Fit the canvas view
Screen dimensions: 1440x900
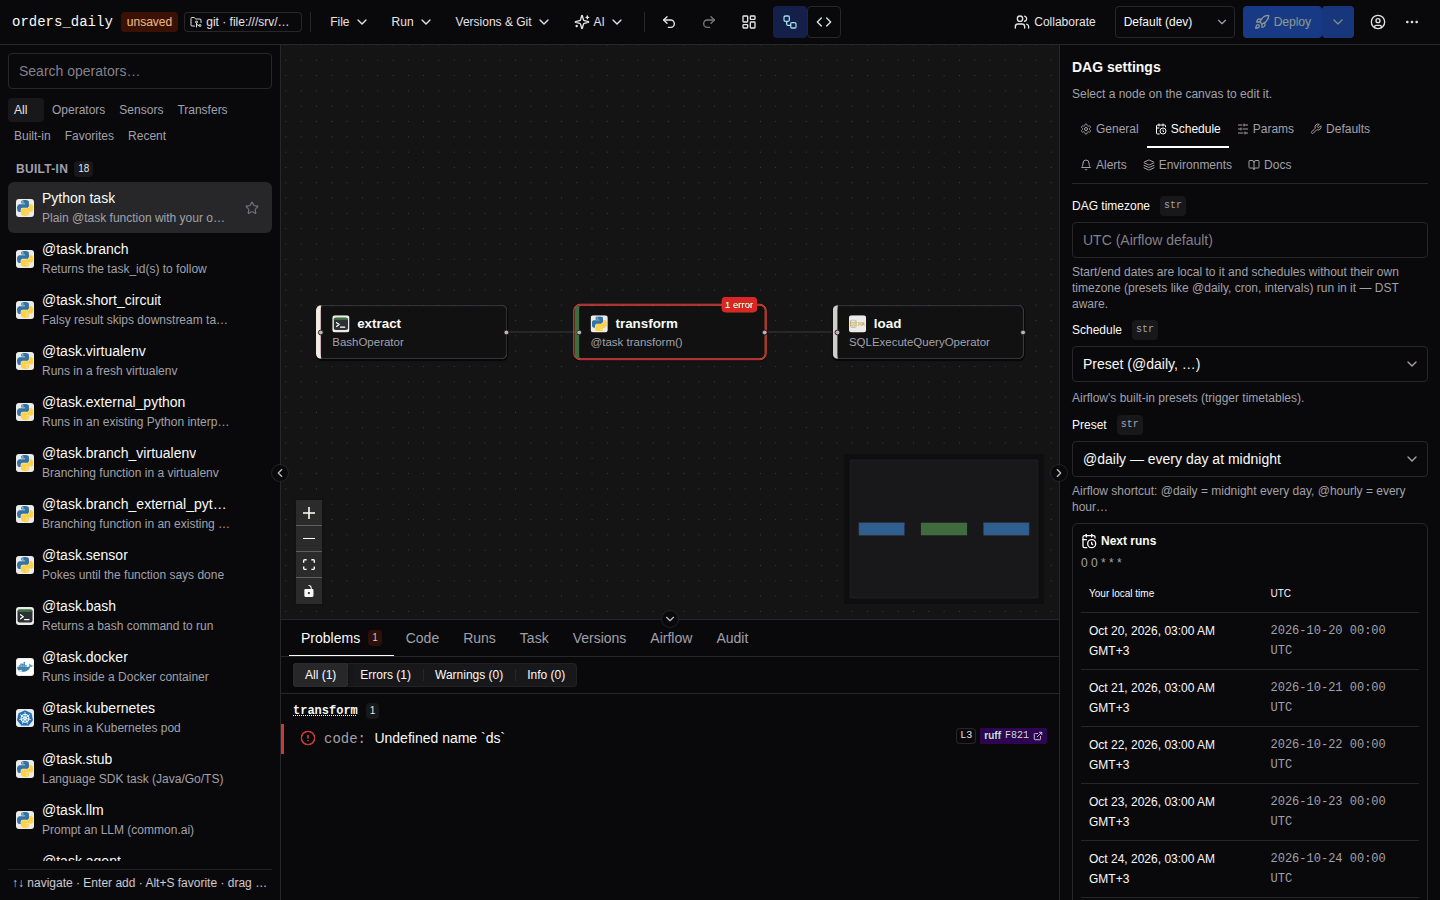point(309,565)
